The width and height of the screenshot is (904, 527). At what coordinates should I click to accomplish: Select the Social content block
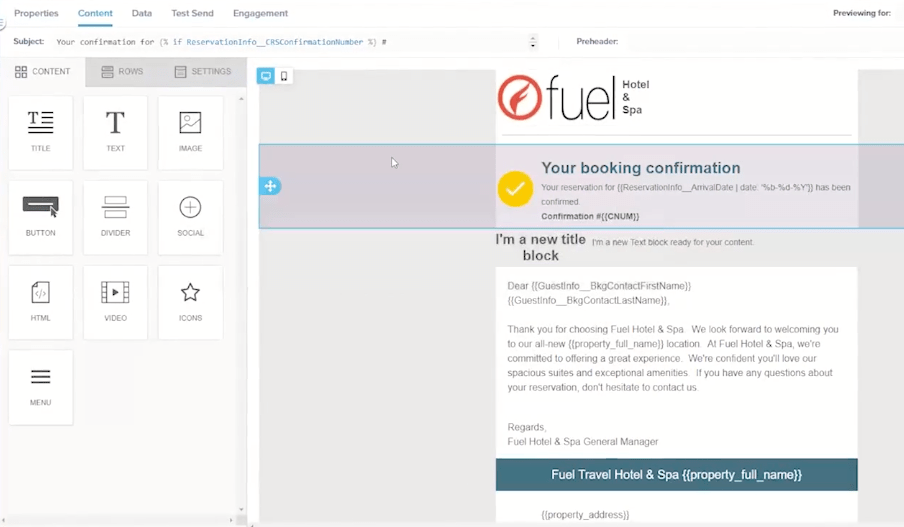190,217
